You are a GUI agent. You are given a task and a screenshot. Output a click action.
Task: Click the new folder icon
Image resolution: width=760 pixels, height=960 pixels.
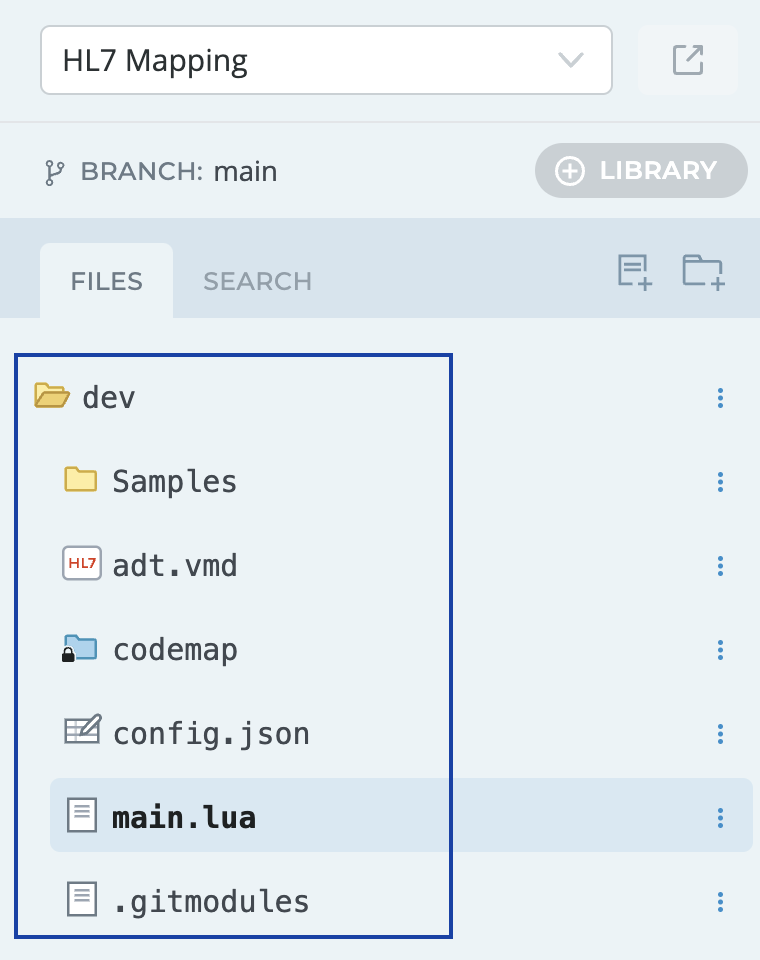[703, 272]
